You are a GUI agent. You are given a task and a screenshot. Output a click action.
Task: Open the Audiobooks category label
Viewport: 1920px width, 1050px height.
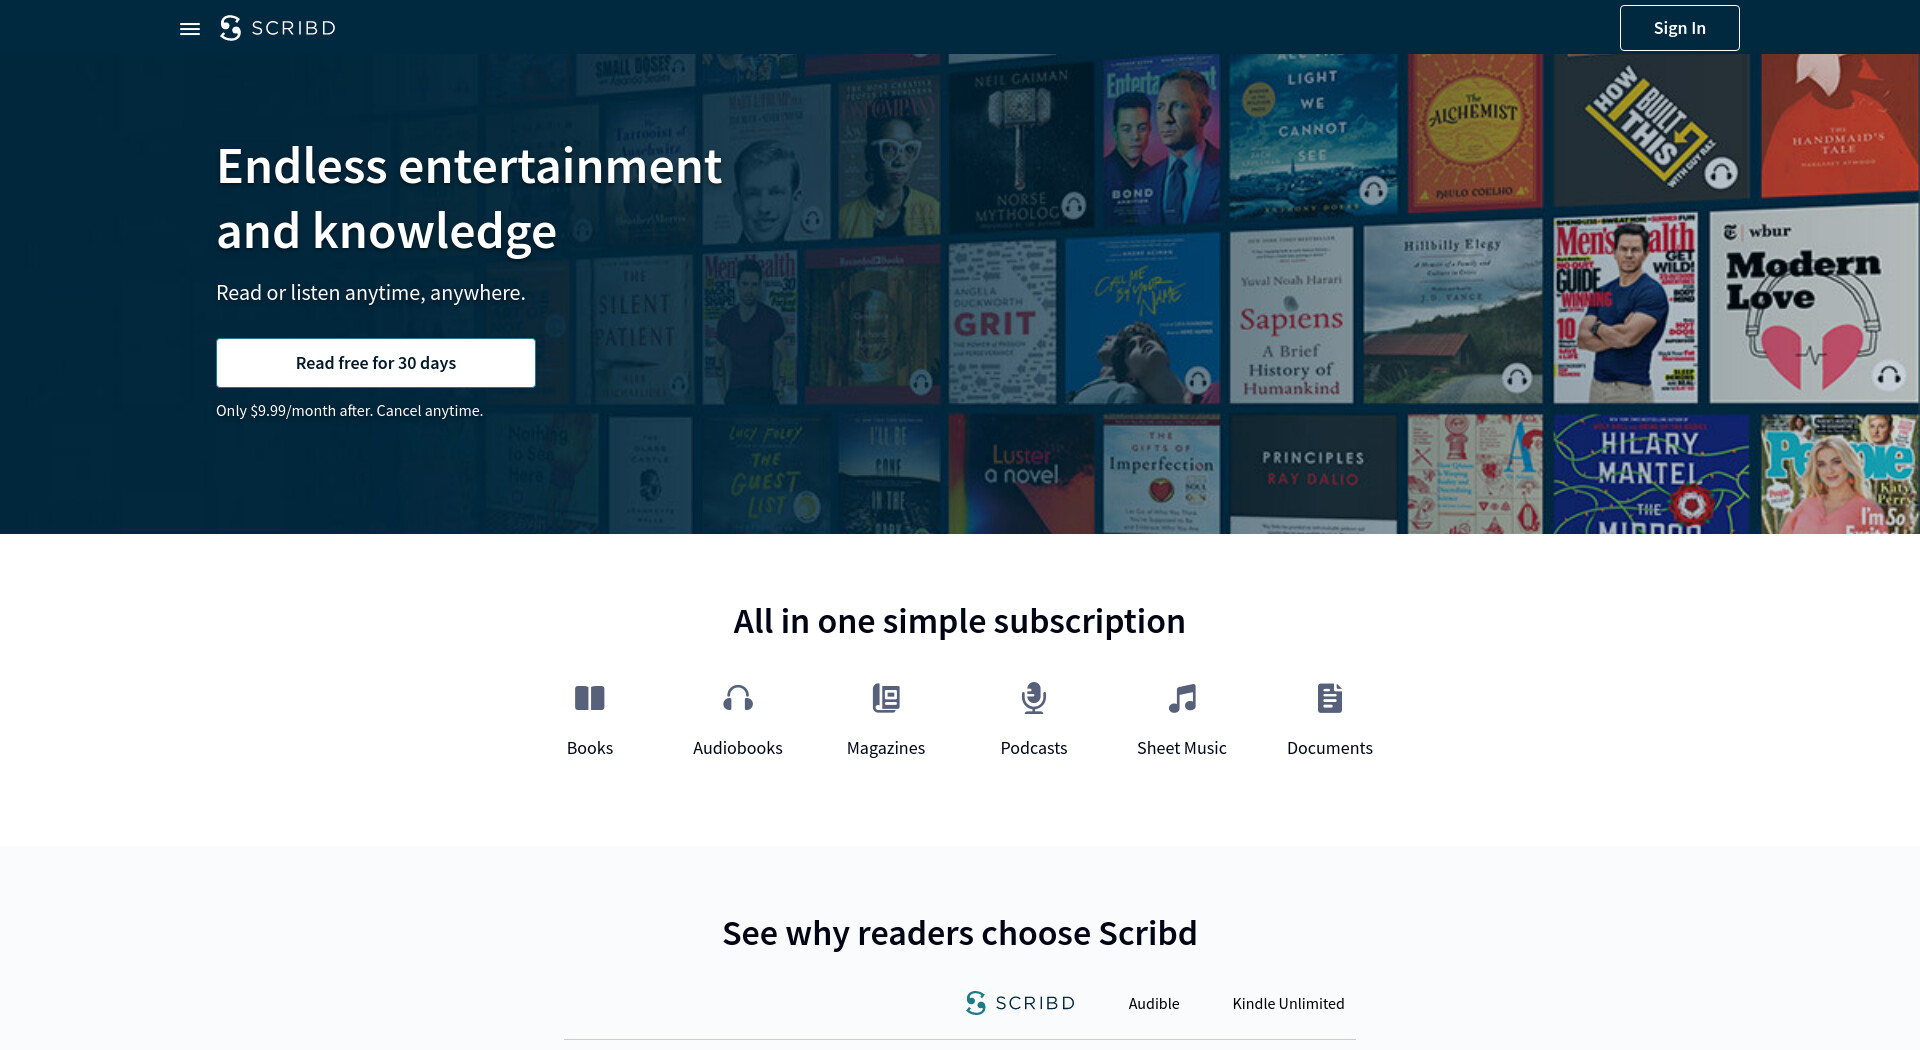pyautogui.click(x=738, y=748)
